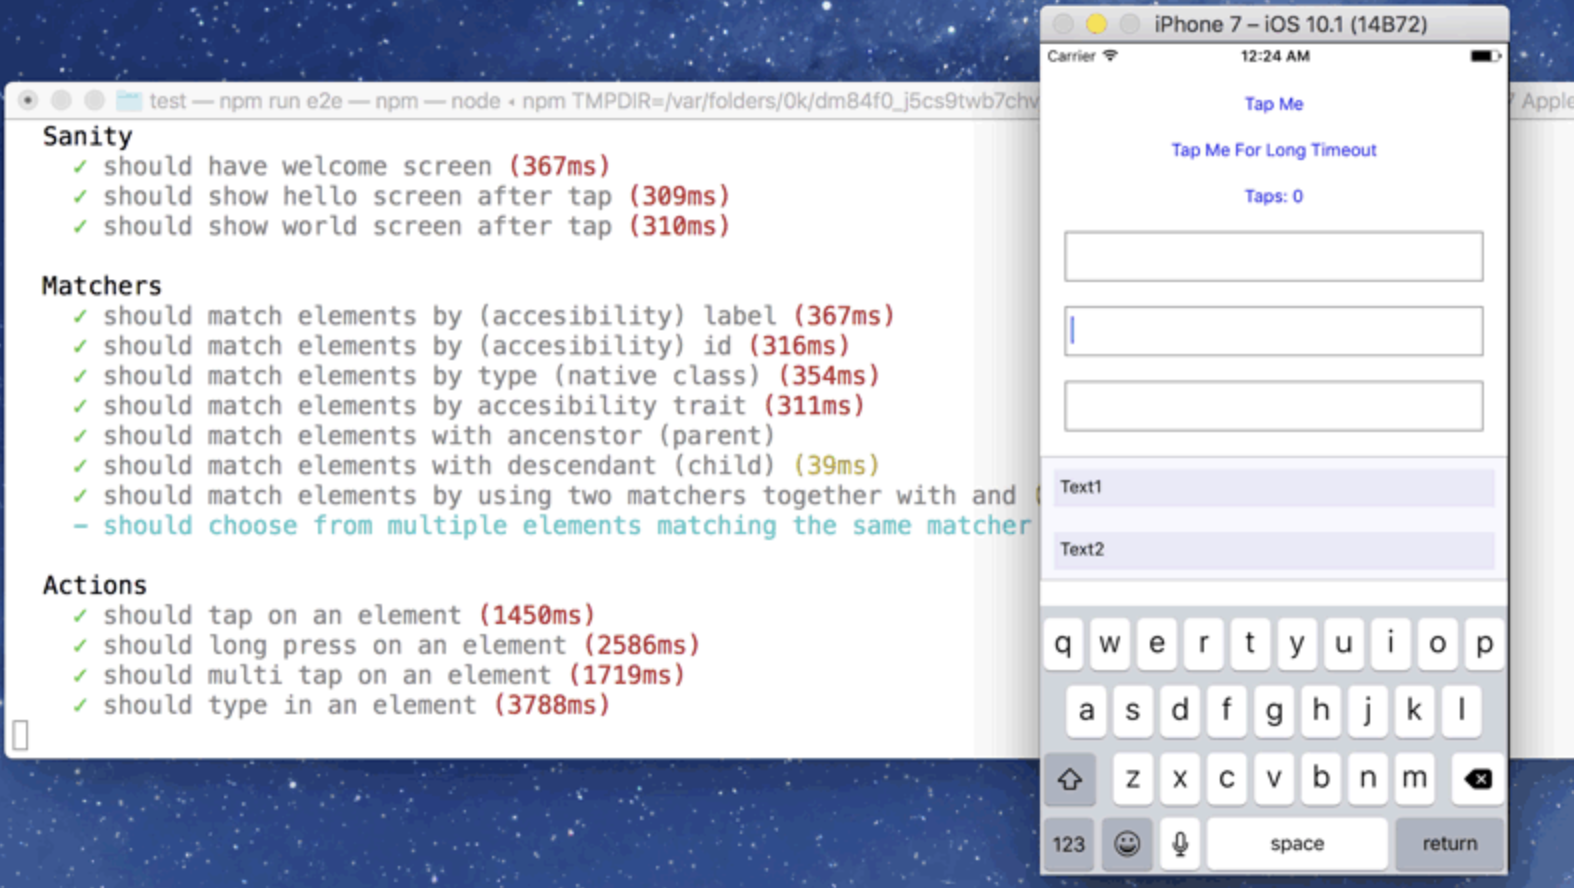Click 'should have welcome screen' test line
Viewport: 1574px width, 888px height.
pos(341,166)
